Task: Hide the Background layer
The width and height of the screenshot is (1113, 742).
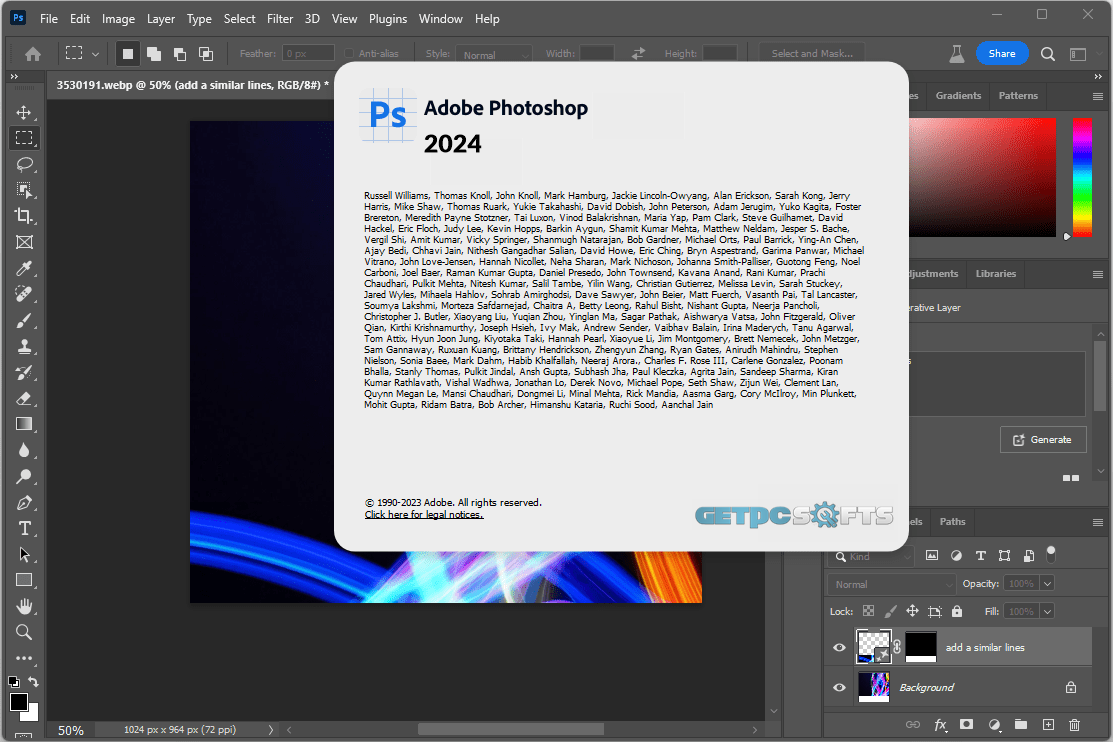Action: pos(839,687)
